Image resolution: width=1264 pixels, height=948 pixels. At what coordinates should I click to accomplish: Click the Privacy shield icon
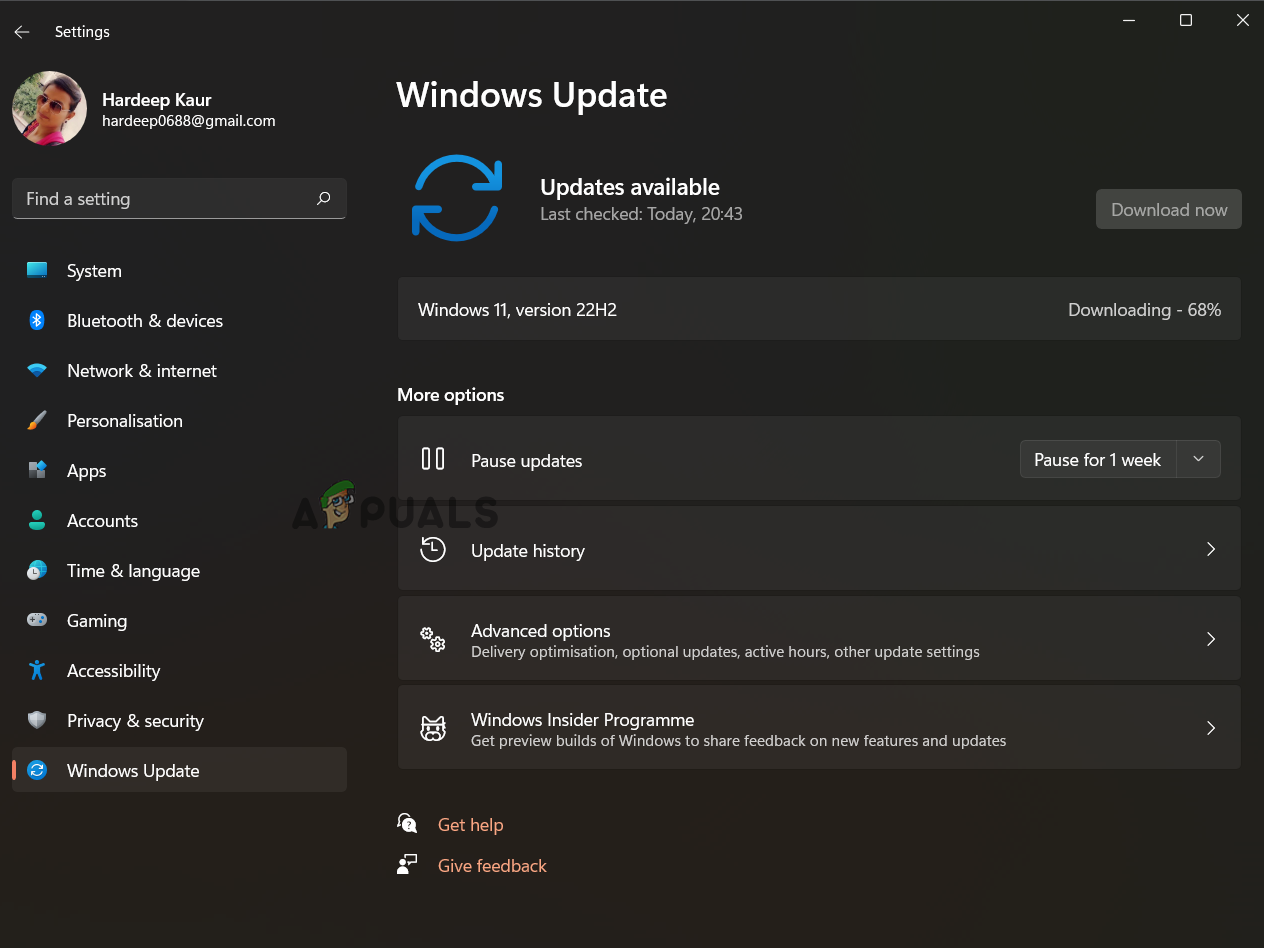click(37, 720)
